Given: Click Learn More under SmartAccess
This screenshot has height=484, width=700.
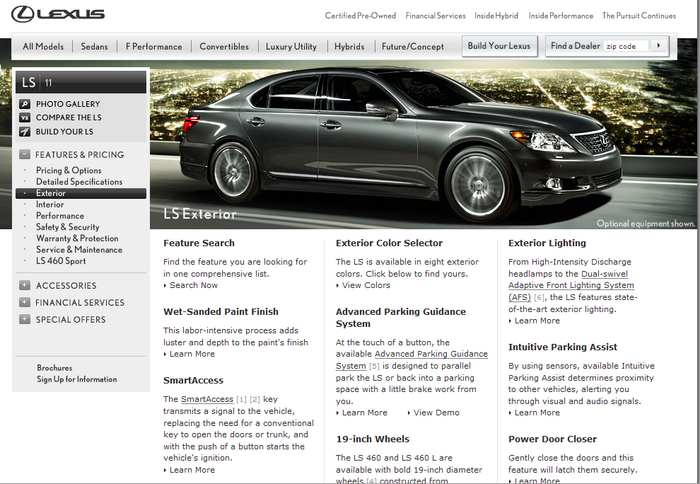Looking at the screenshot, I should click(x=192, y=470).
